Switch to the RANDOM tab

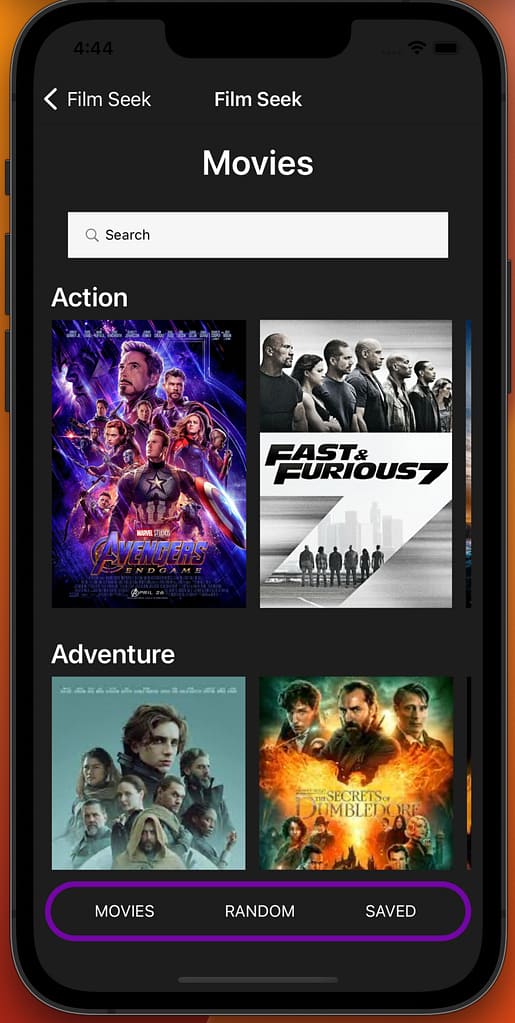coord(260,911)
